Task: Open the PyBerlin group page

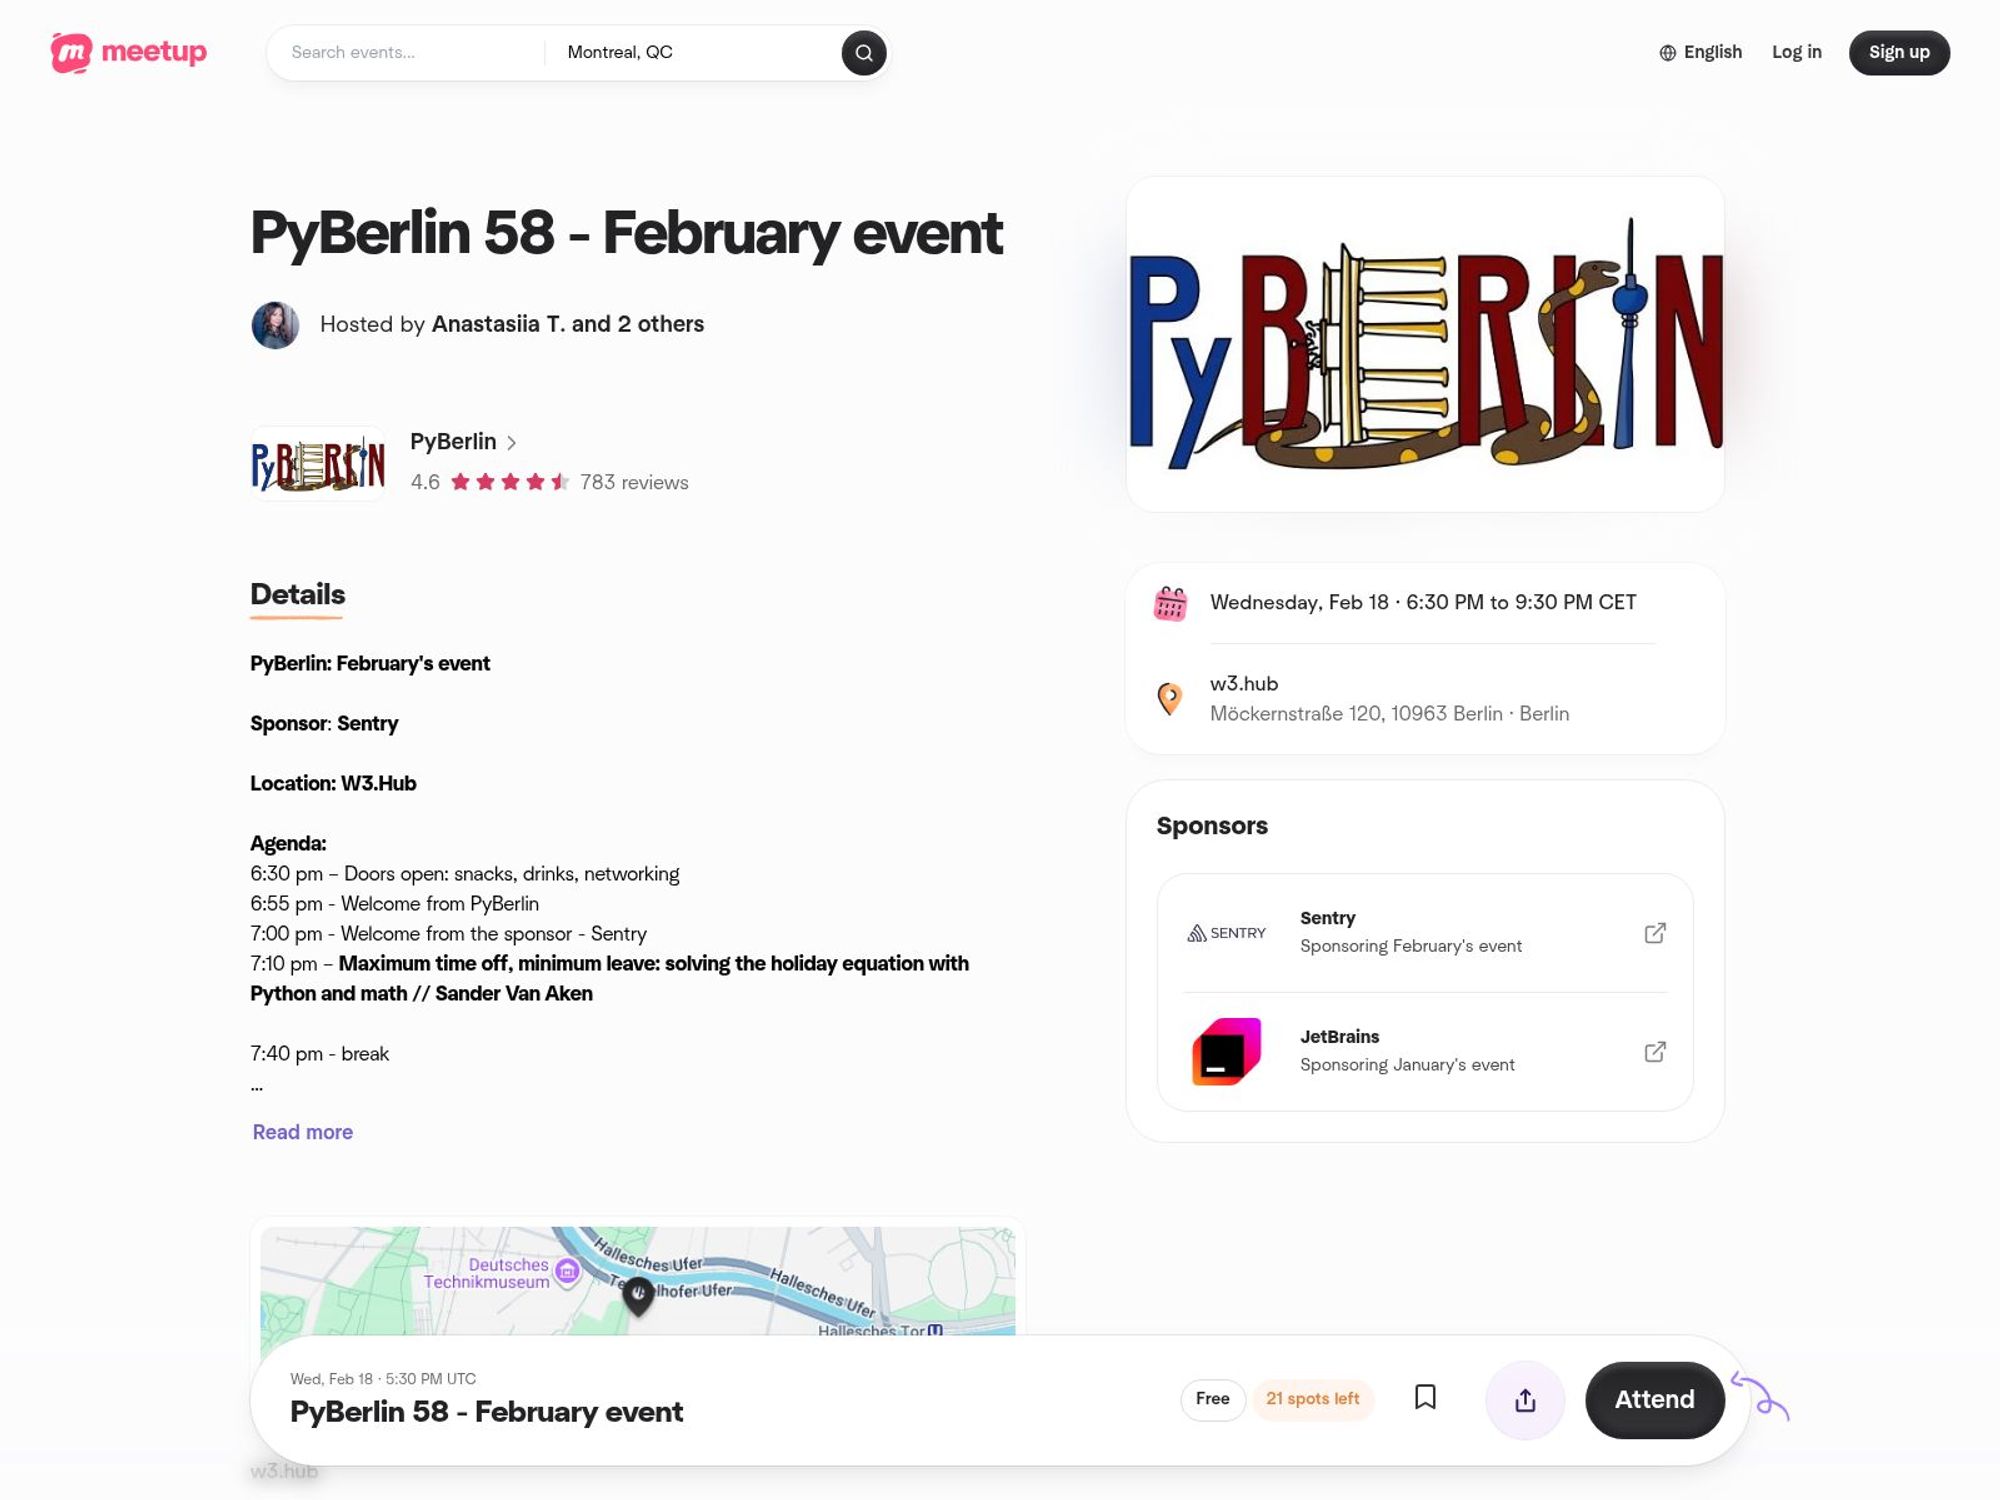Action: click(x=452, y=441)
